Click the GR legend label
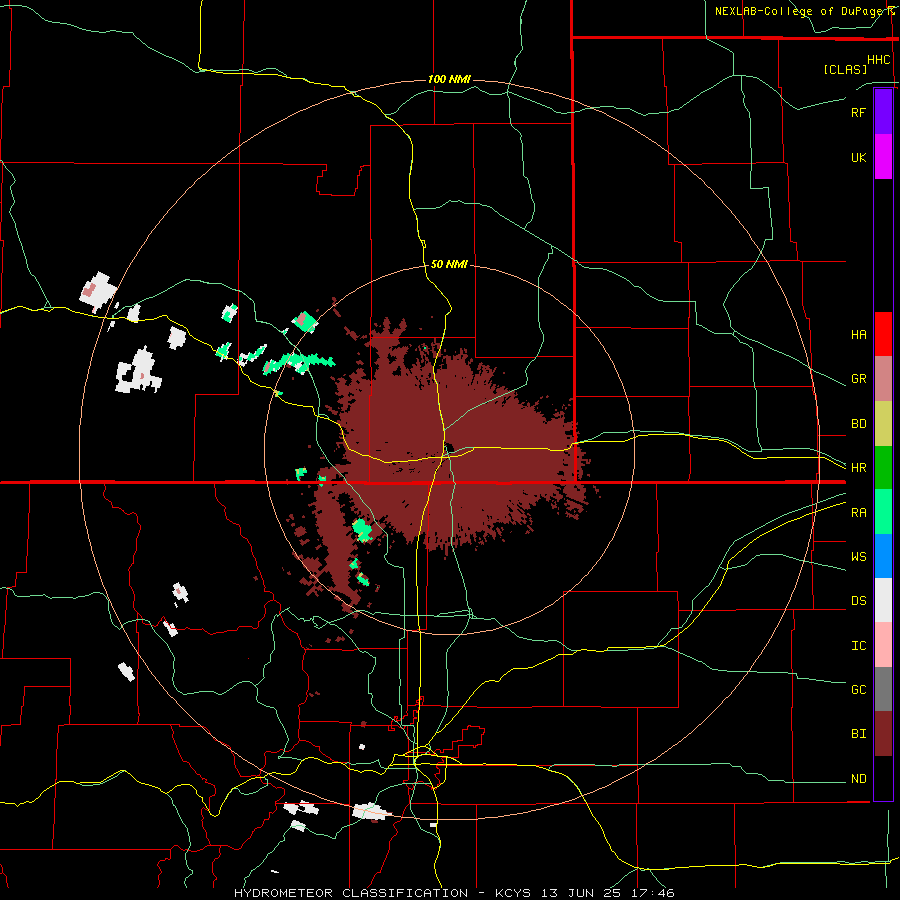 pos(858,379)
